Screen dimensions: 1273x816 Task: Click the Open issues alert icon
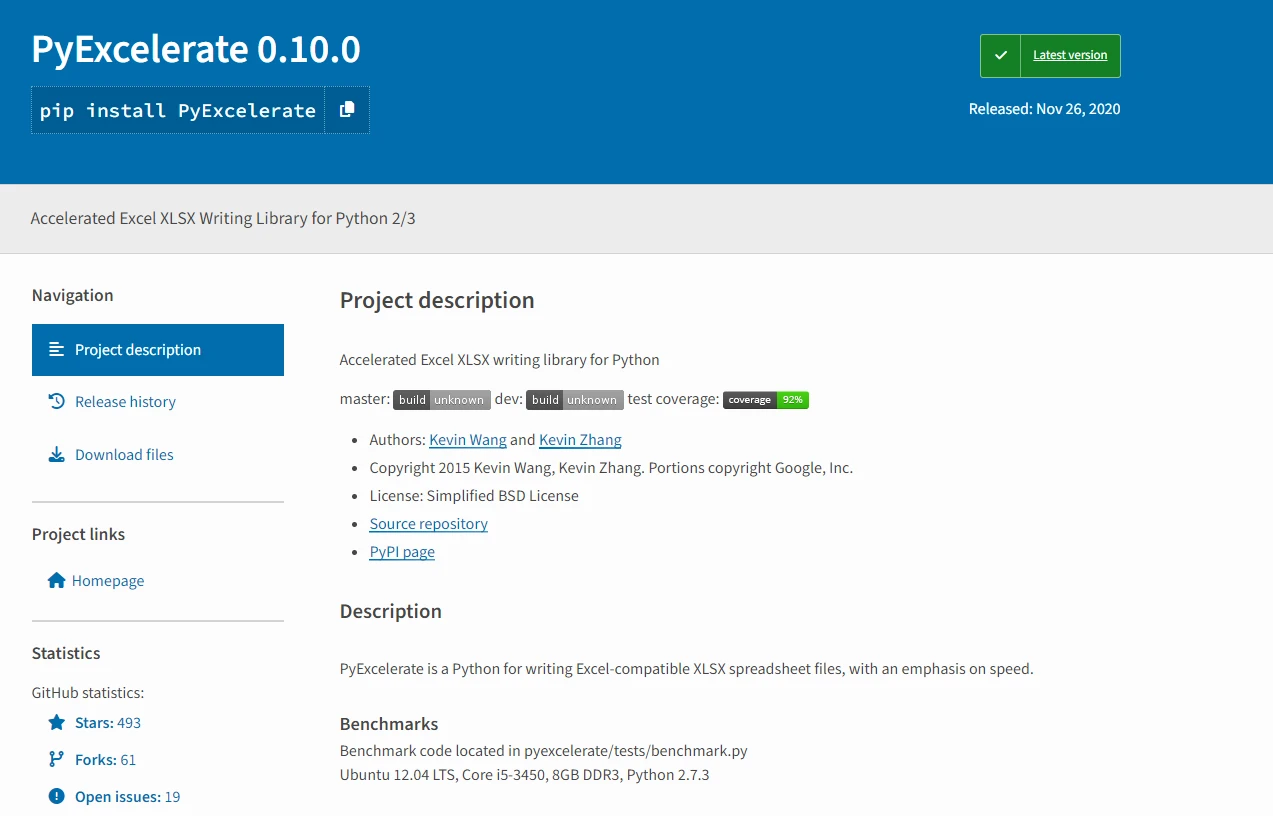point(57,797)
